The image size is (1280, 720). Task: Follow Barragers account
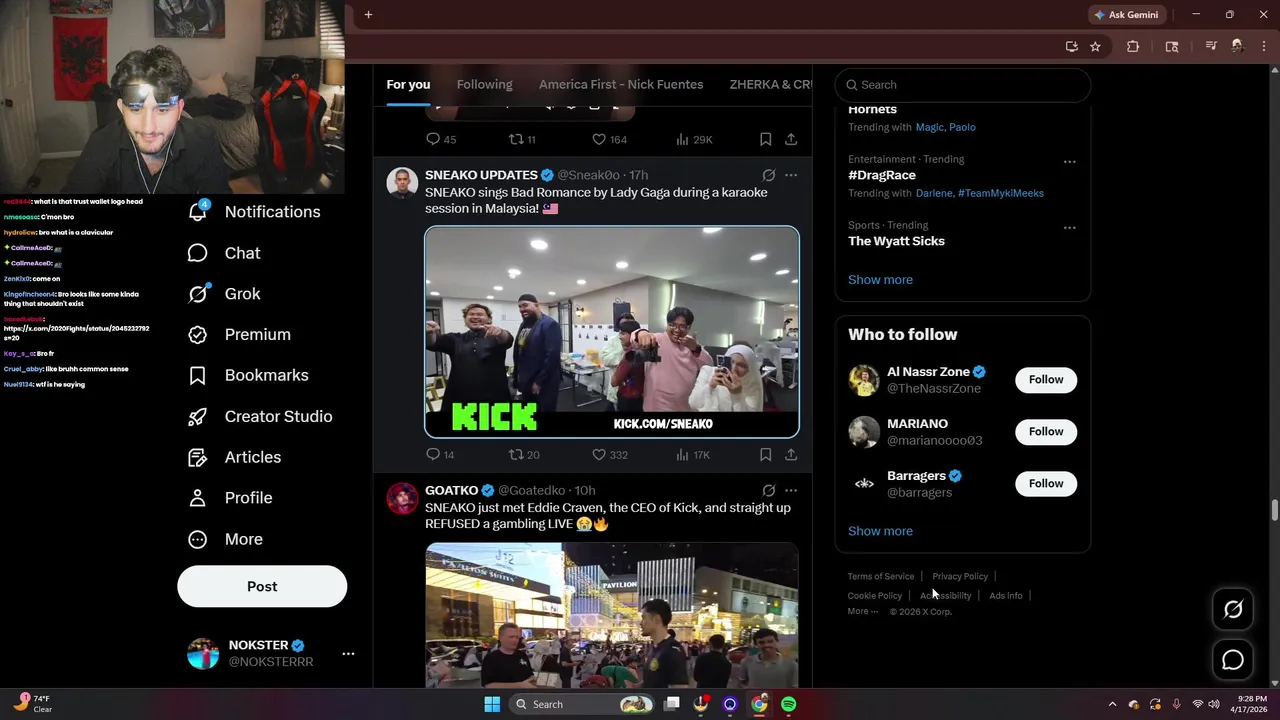click(1046, 483)
